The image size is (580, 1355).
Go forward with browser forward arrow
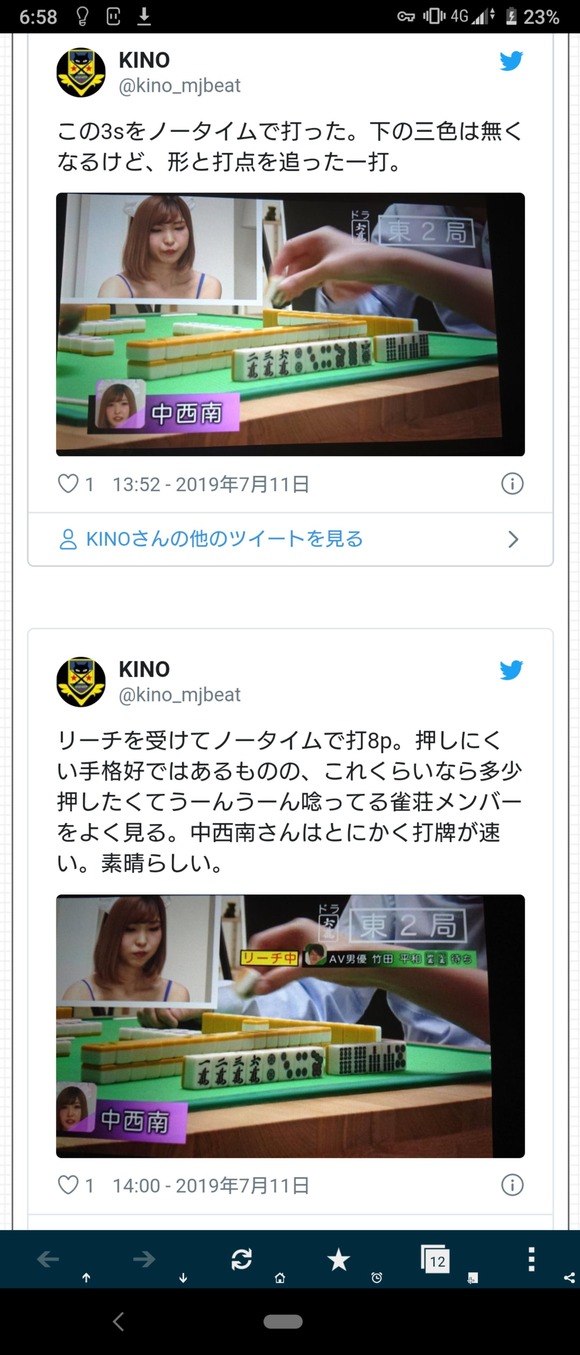[x=144, y=1260]
